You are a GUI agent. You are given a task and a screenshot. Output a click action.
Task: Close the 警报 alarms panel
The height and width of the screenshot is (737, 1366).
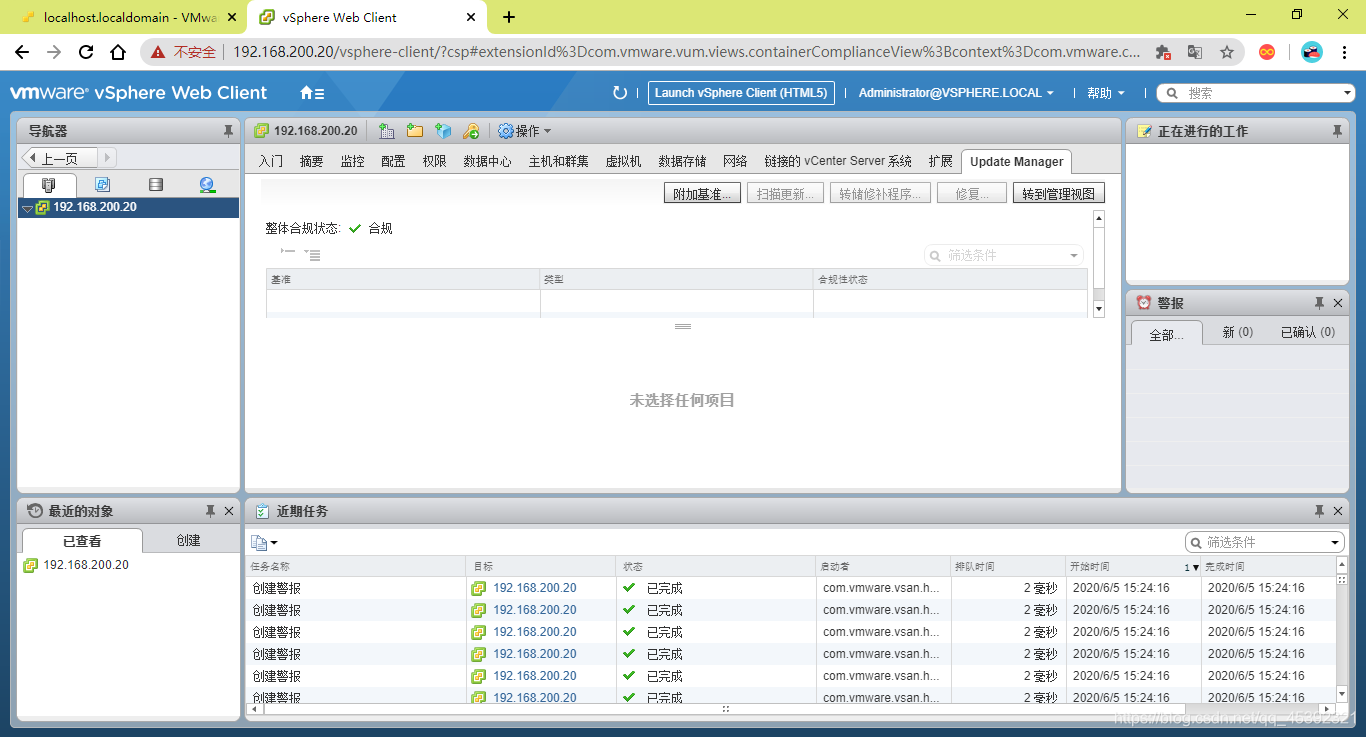1338,303
